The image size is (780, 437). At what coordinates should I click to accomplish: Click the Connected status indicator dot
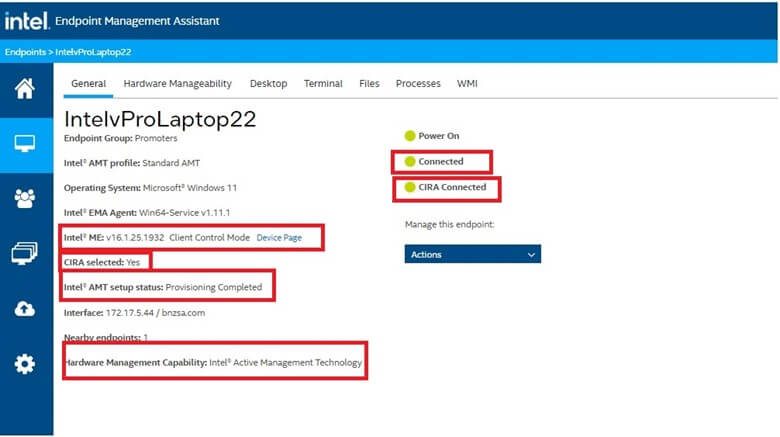tap(410, 161)
